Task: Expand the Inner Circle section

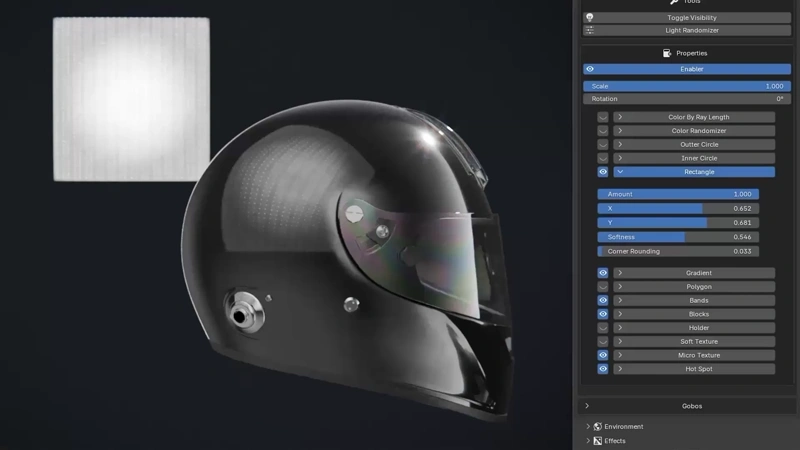Action: 620,159
